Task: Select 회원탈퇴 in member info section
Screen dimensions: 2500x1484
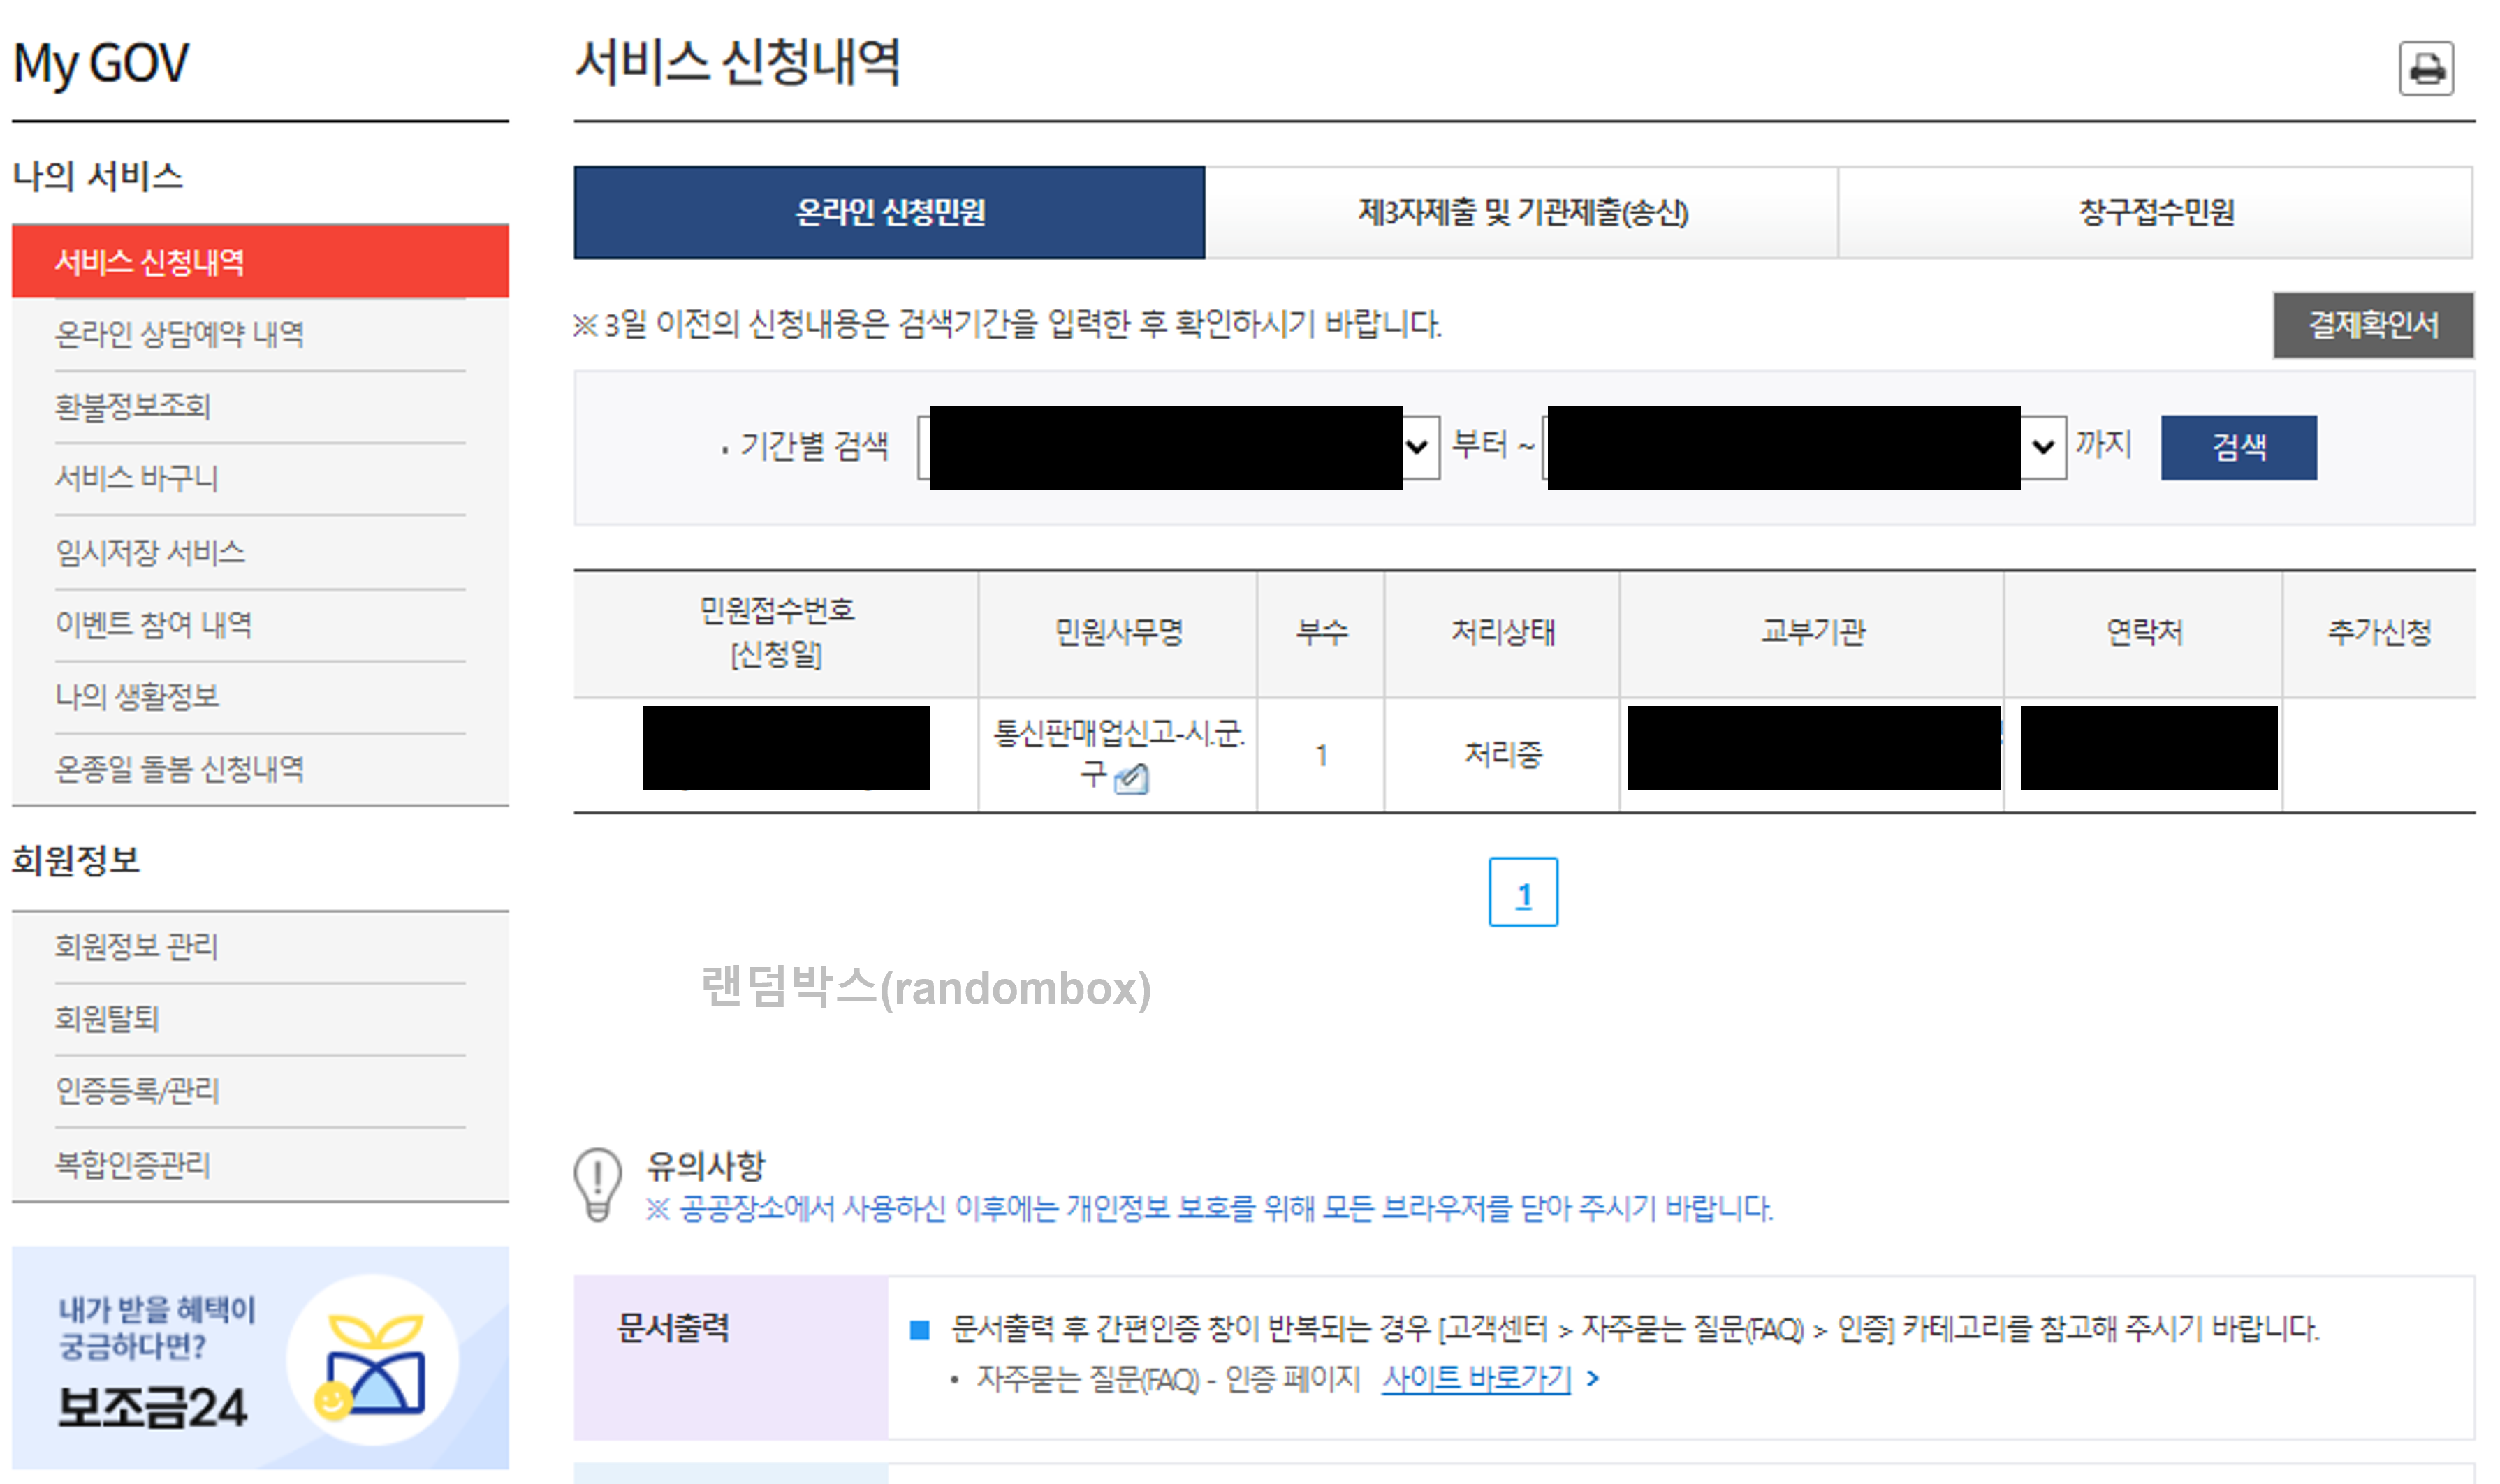Action: (x=107, y=1019)
